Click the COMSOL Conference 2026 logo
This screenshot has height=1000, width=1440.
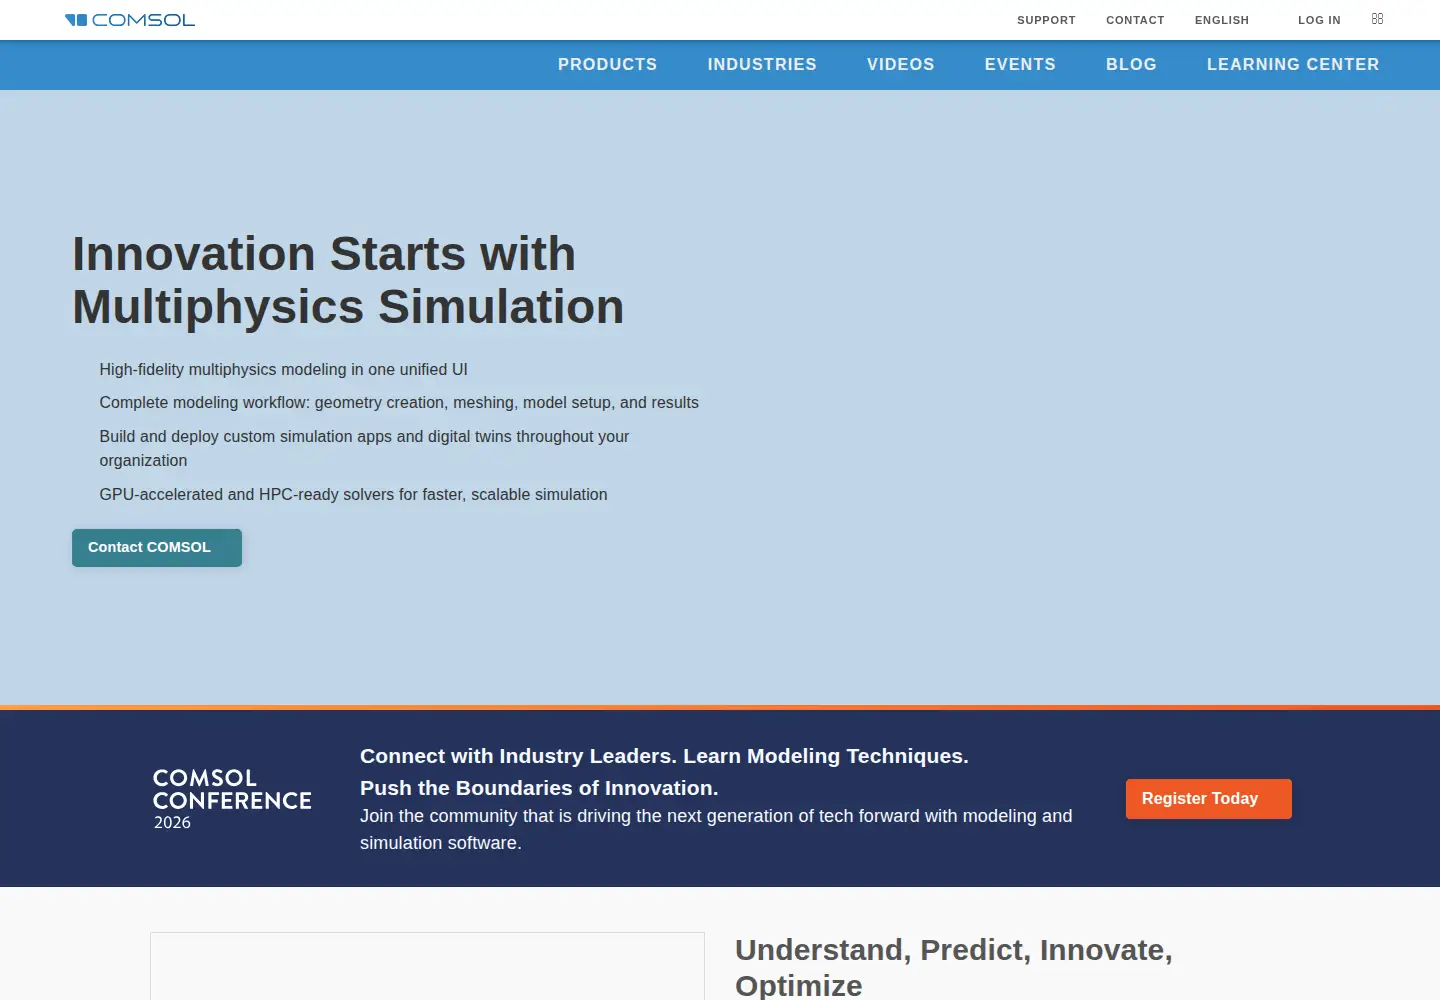232,799
